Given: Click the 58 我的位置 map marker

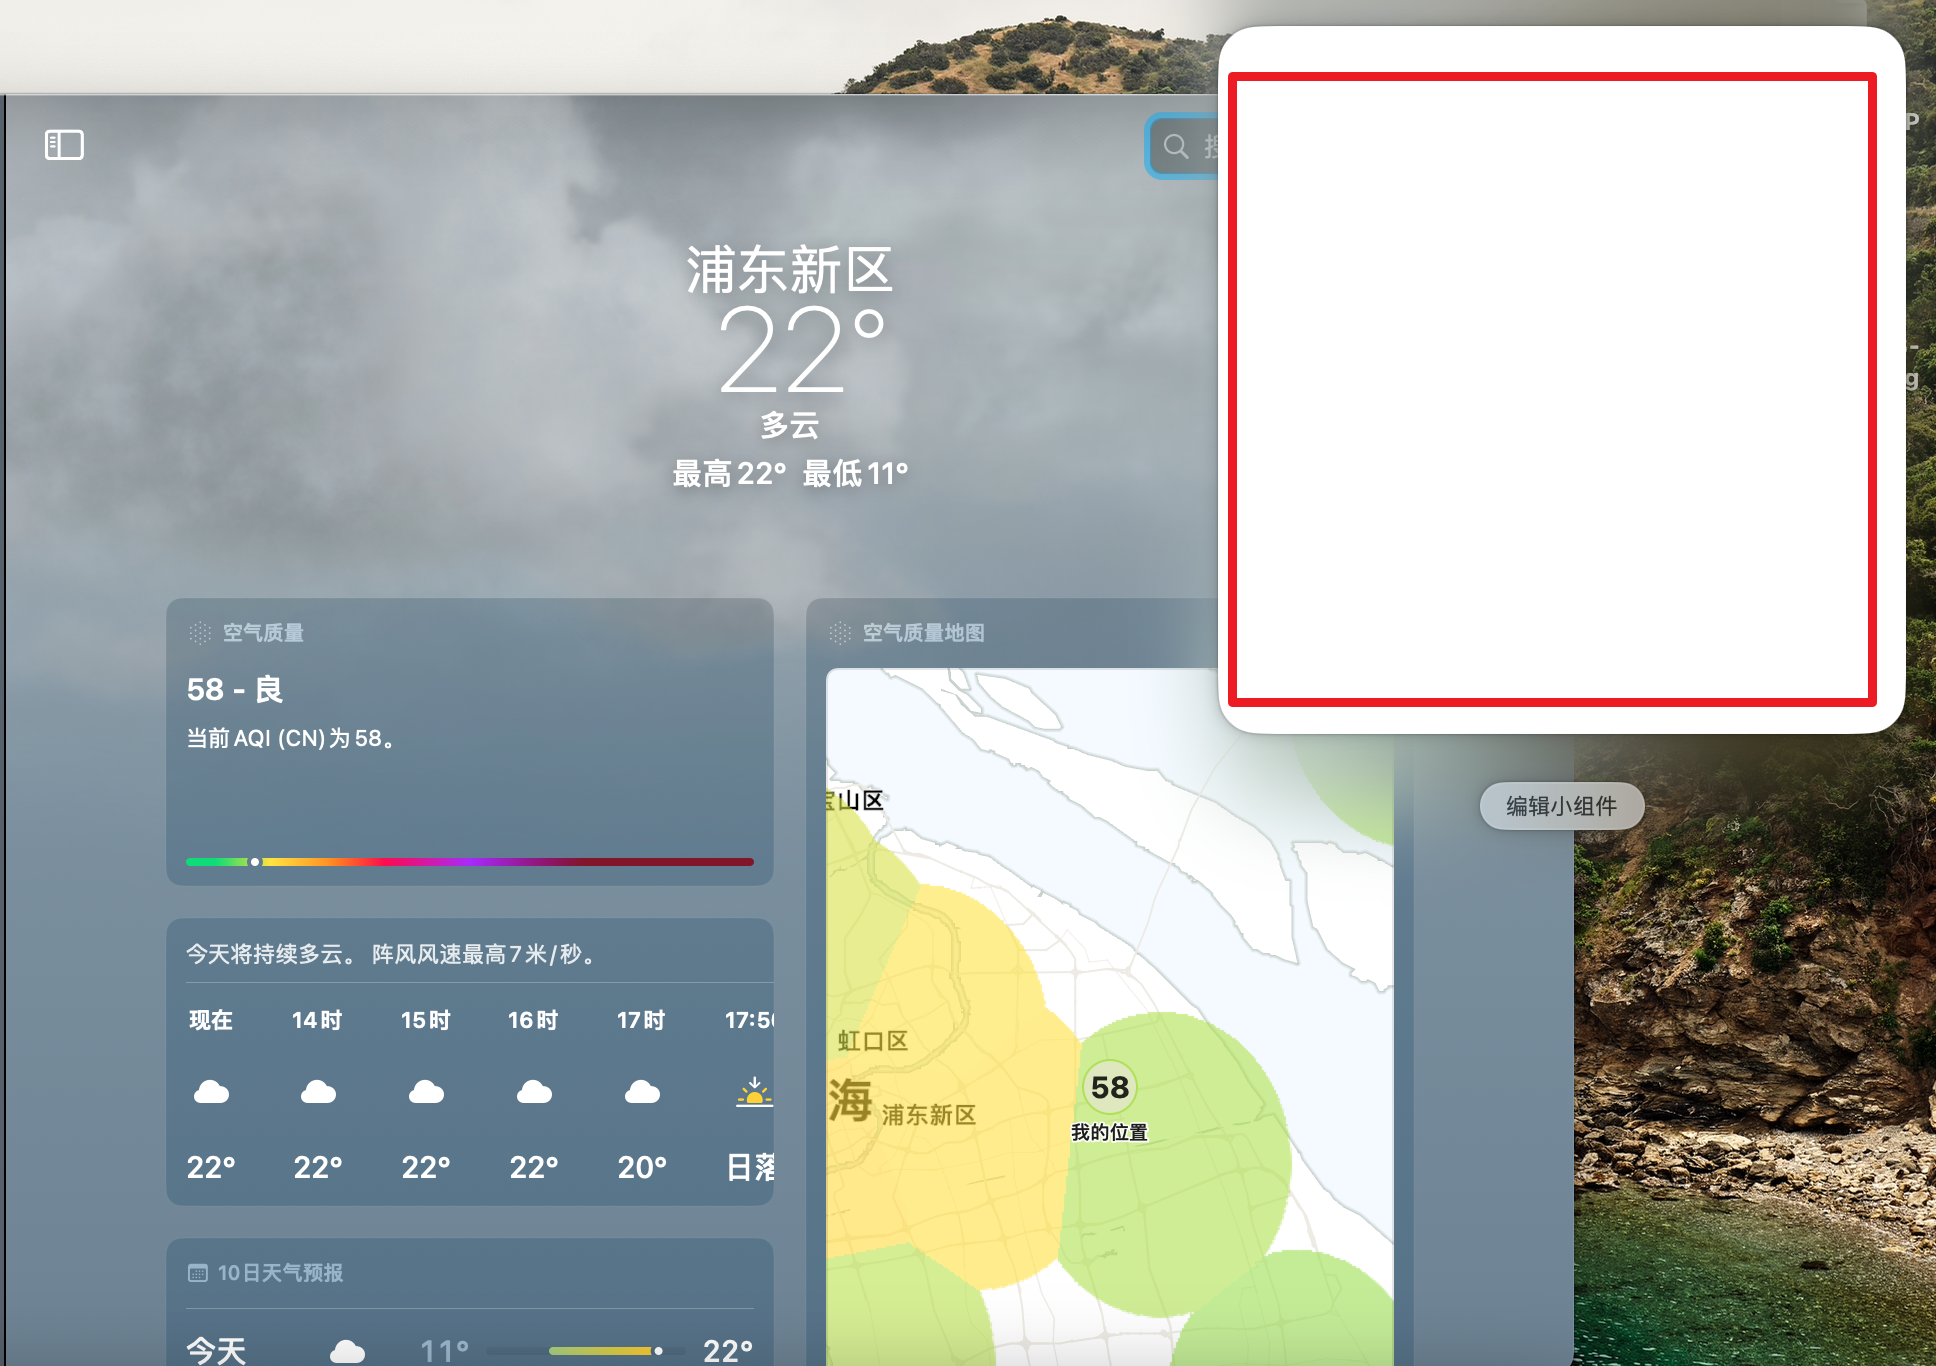Looking at the screenshot, I should (x=1109, y=1088).
